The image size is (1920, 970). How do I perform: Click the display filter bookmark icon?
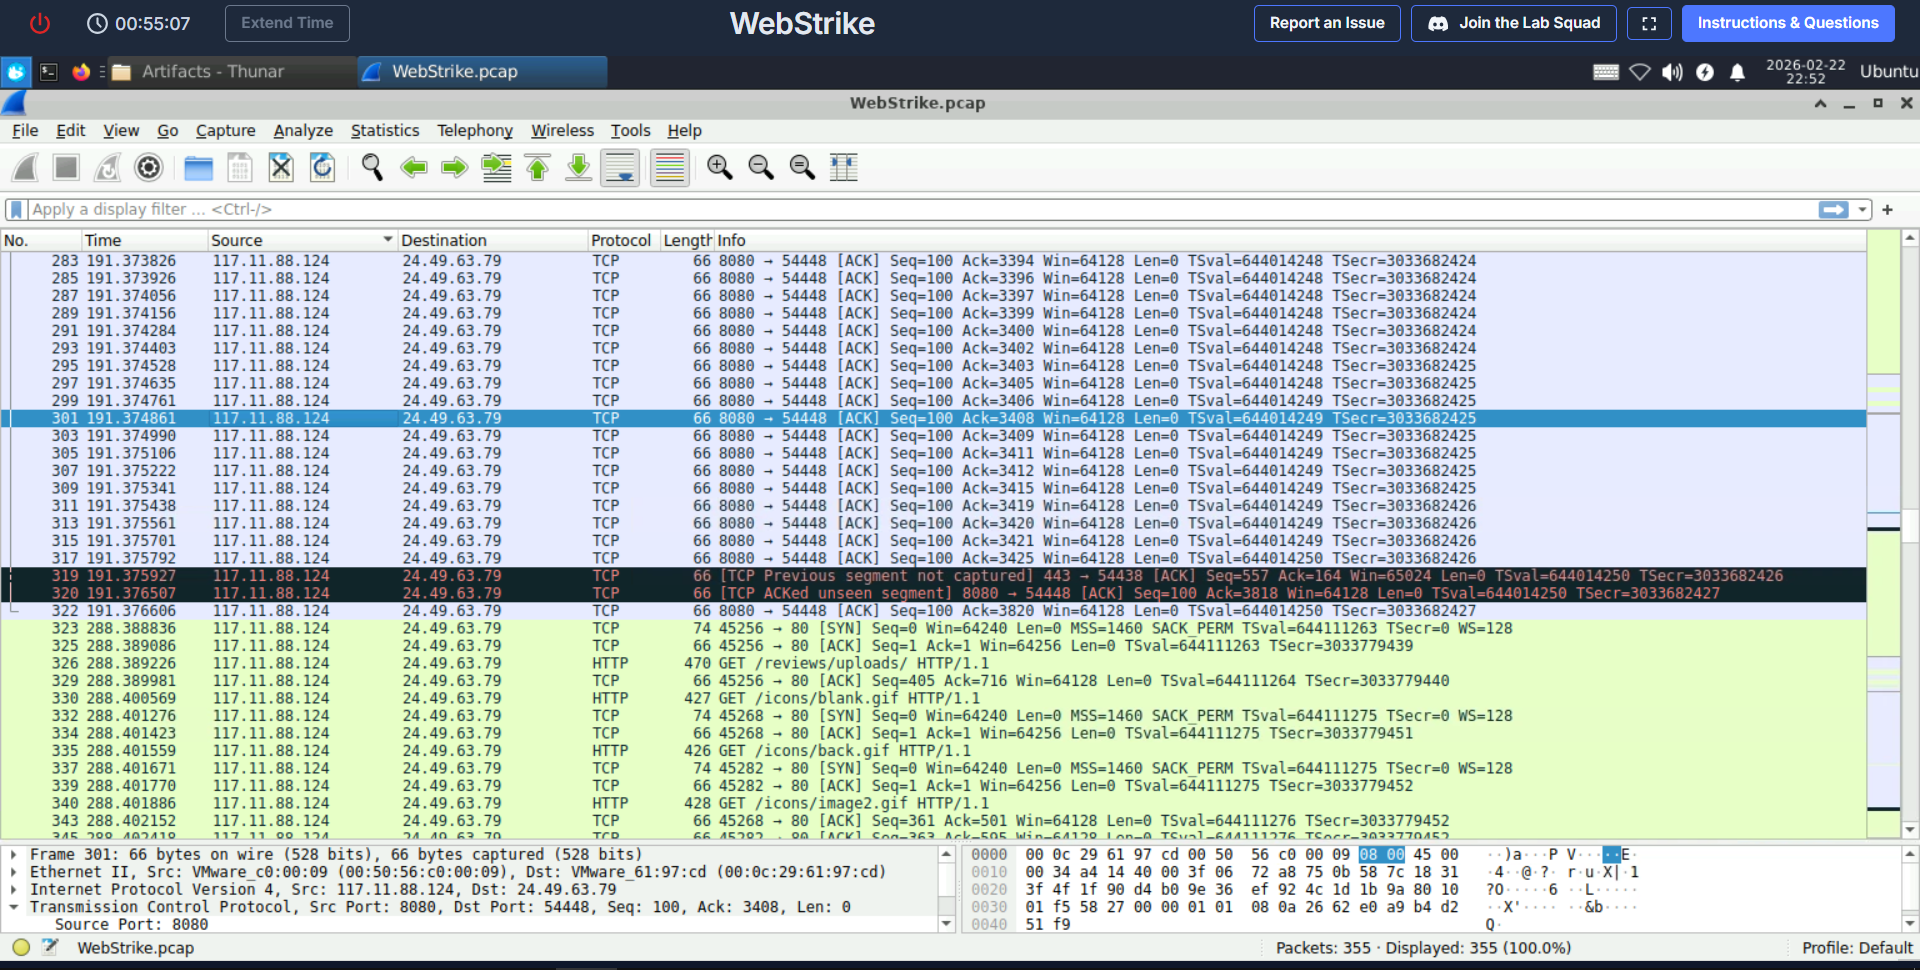tap(15, 209)
